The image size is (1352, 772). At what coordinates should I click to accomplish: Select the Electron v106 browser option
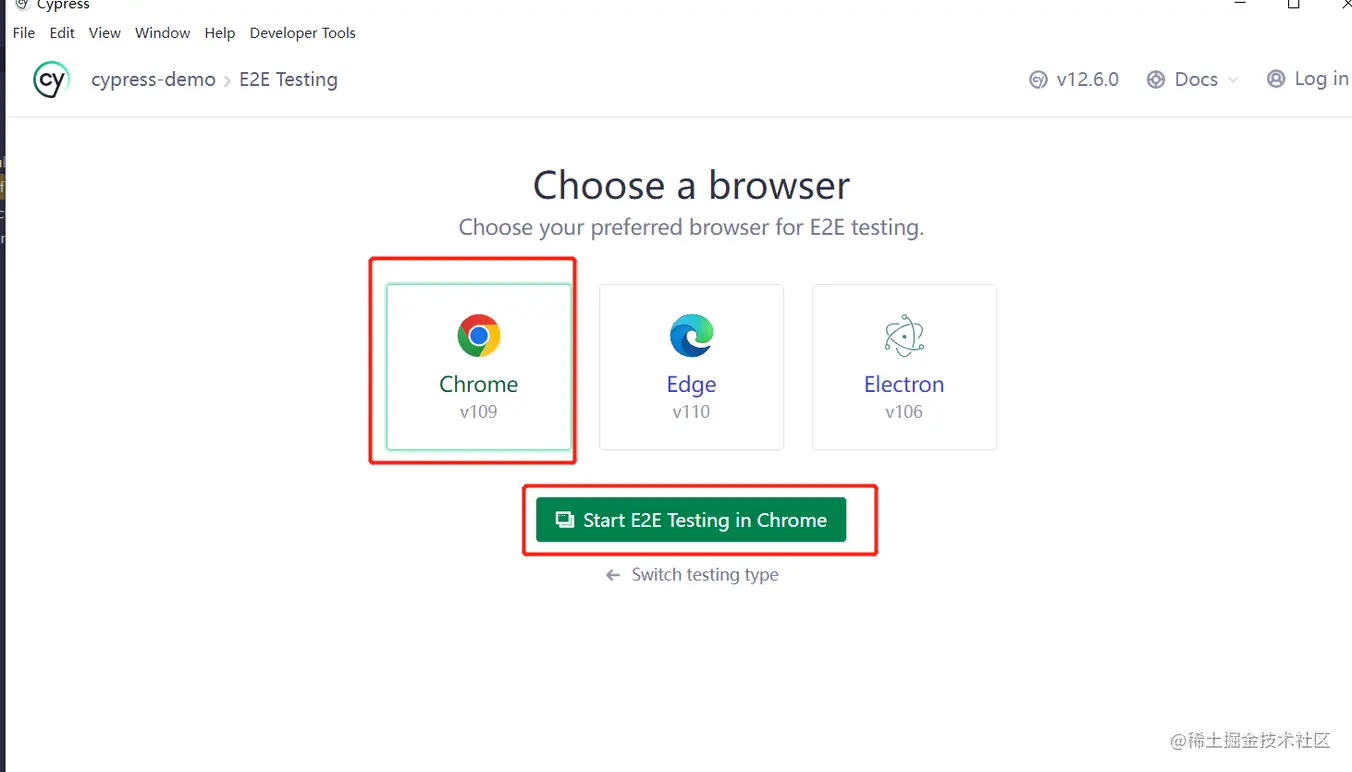(904, 368)
